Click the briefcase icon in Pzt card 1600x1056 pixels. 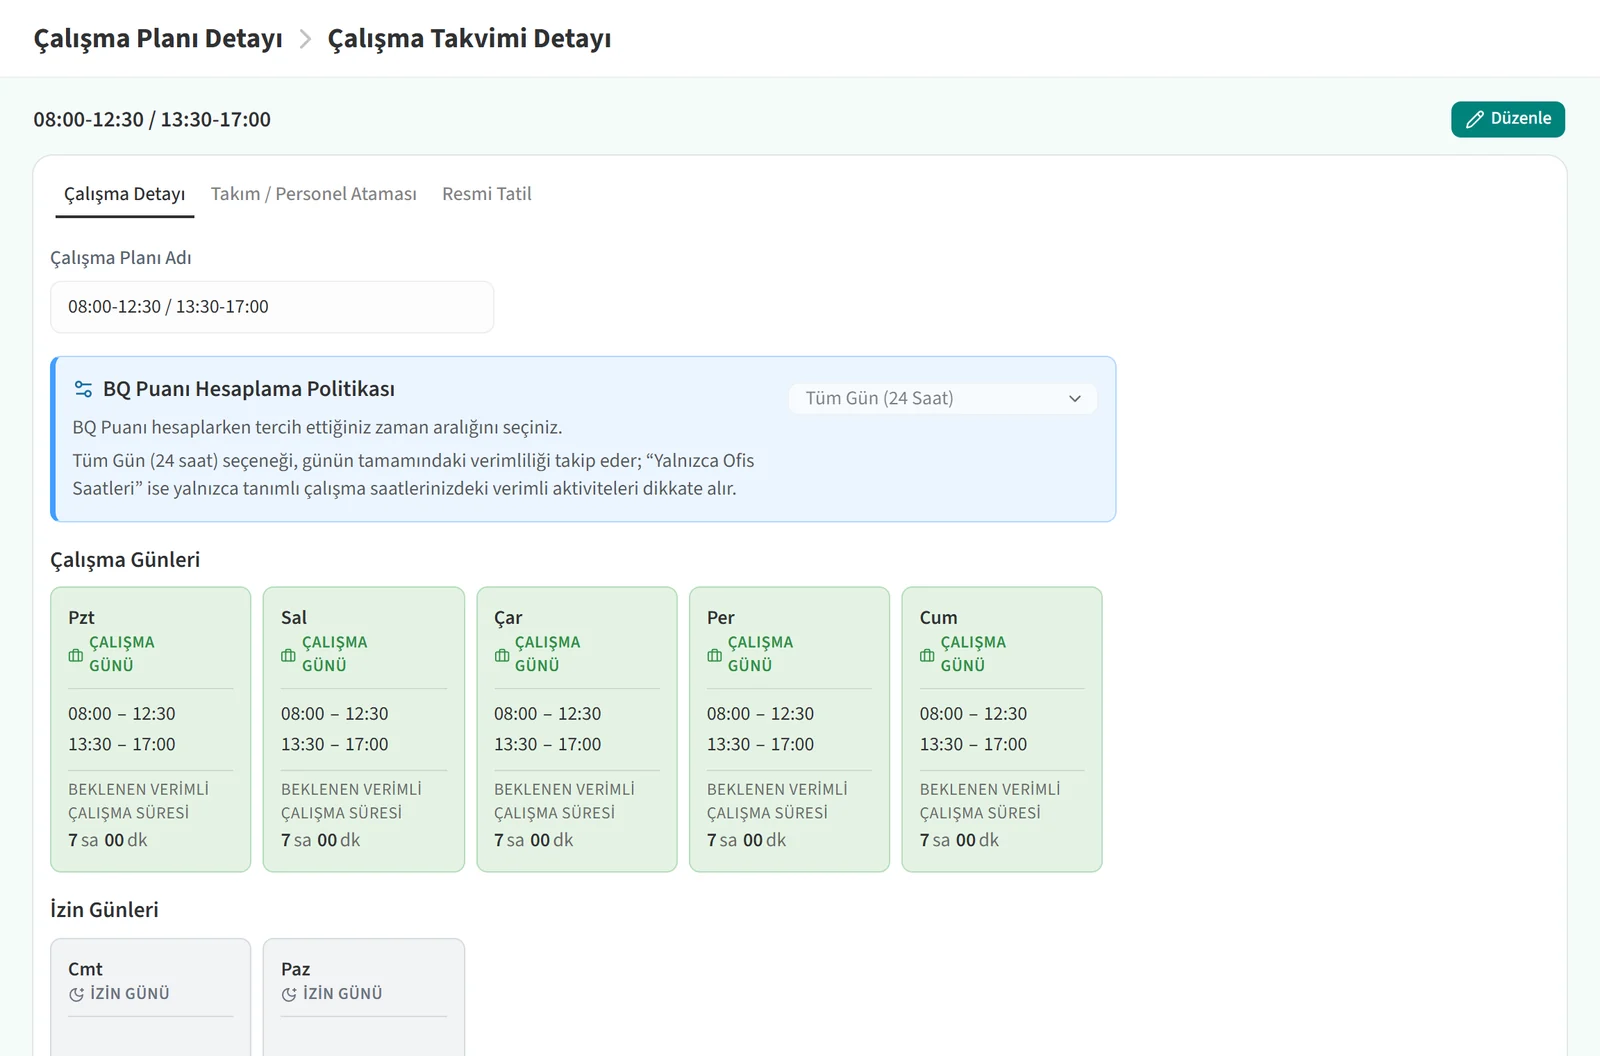[x=76, y=656]
